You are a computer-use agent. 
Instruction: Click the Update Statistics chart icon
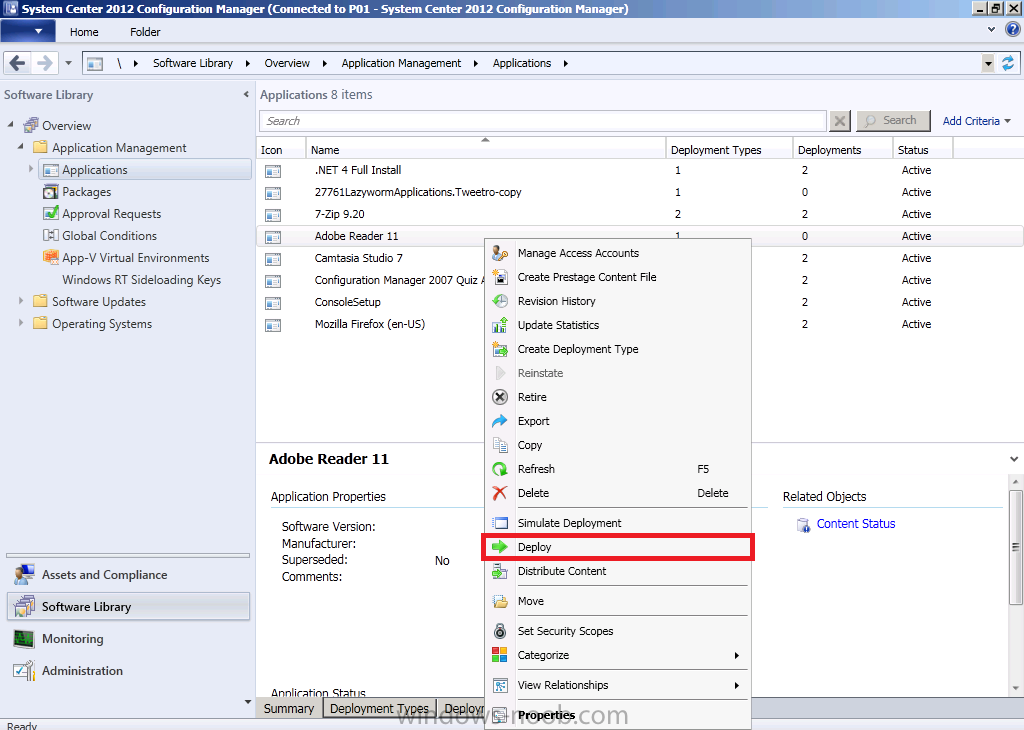pyautogui.click(x=500, y=325)
